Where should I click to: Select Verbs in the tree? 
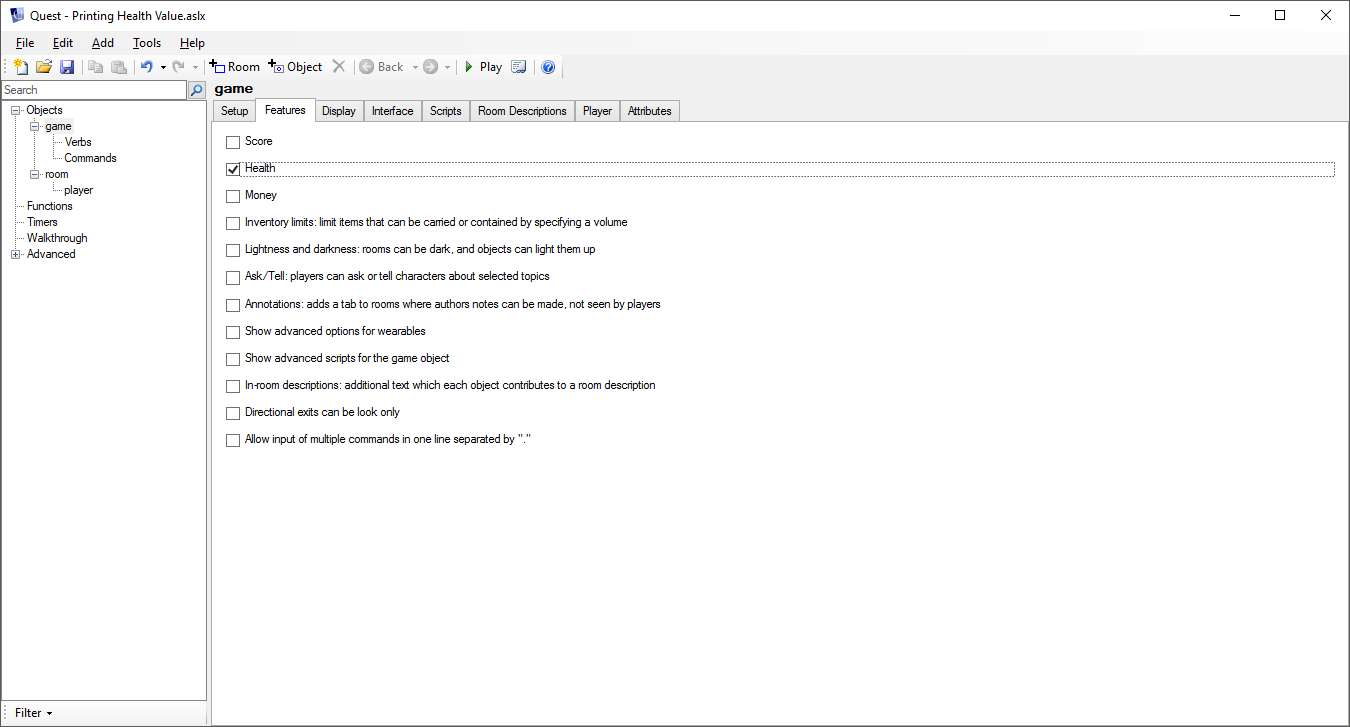[78, 142]
